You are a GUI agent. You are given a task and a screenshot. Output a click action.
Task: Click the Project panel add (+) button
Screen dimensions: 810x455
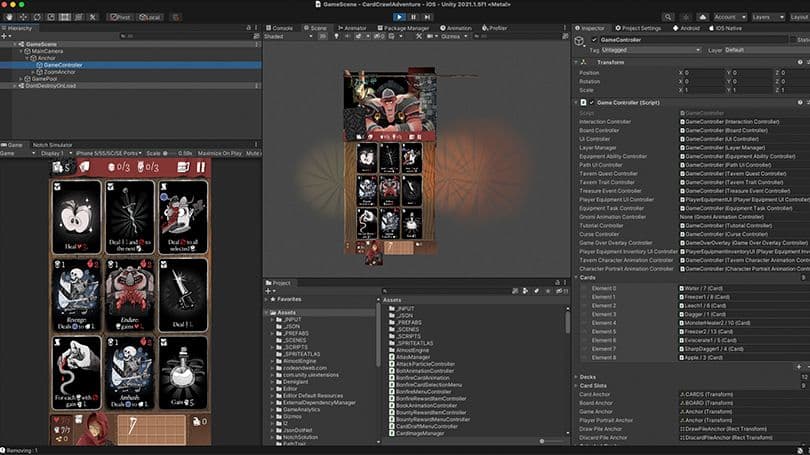pos(269,291)
